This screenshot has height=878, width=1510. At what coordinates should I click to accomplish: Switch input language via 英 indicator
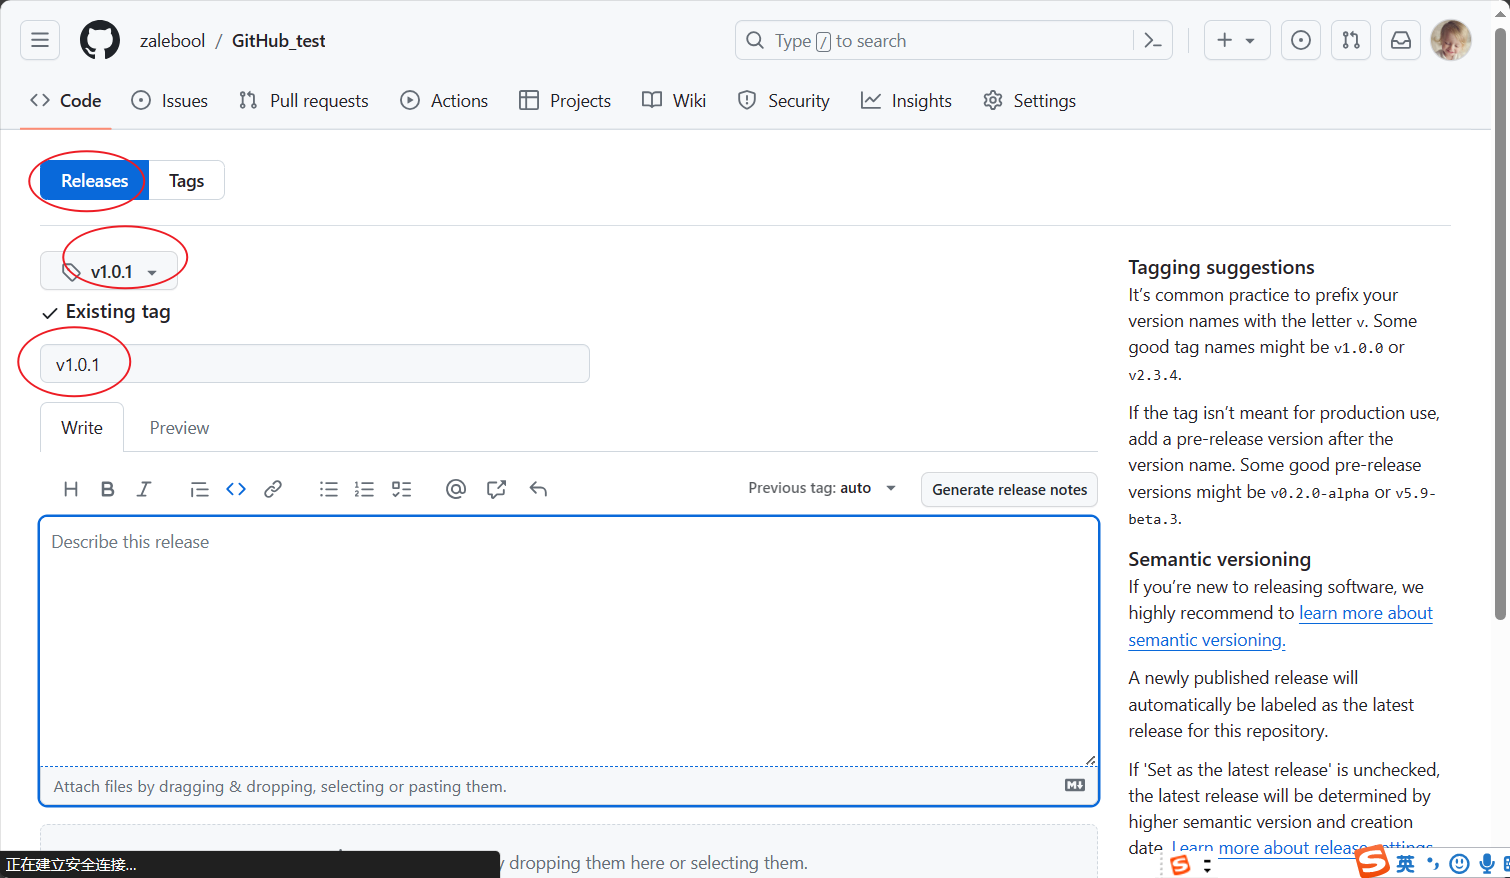click(x=1406, y=864)
